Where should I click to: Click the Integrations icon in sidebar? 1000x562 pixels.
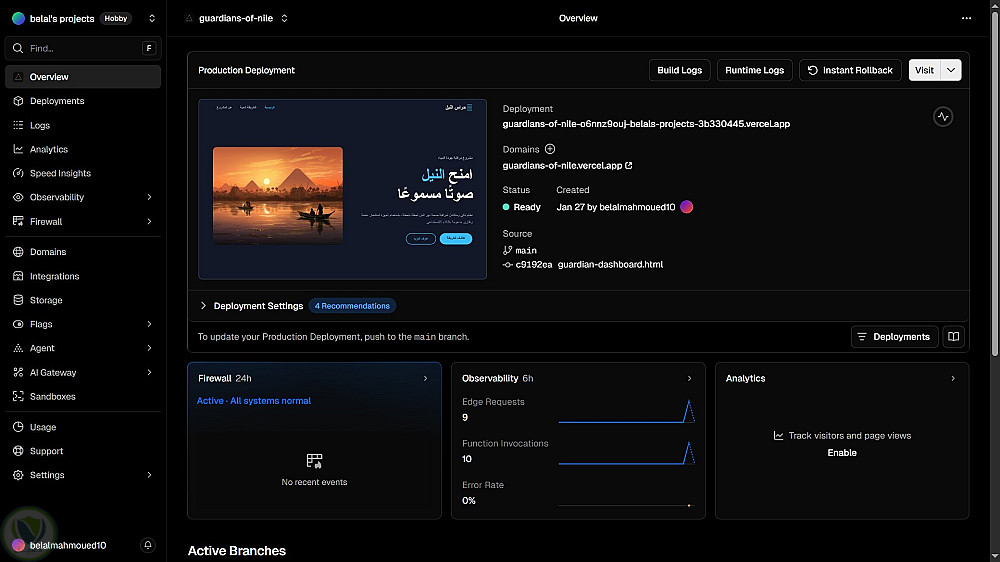point(18,276)
